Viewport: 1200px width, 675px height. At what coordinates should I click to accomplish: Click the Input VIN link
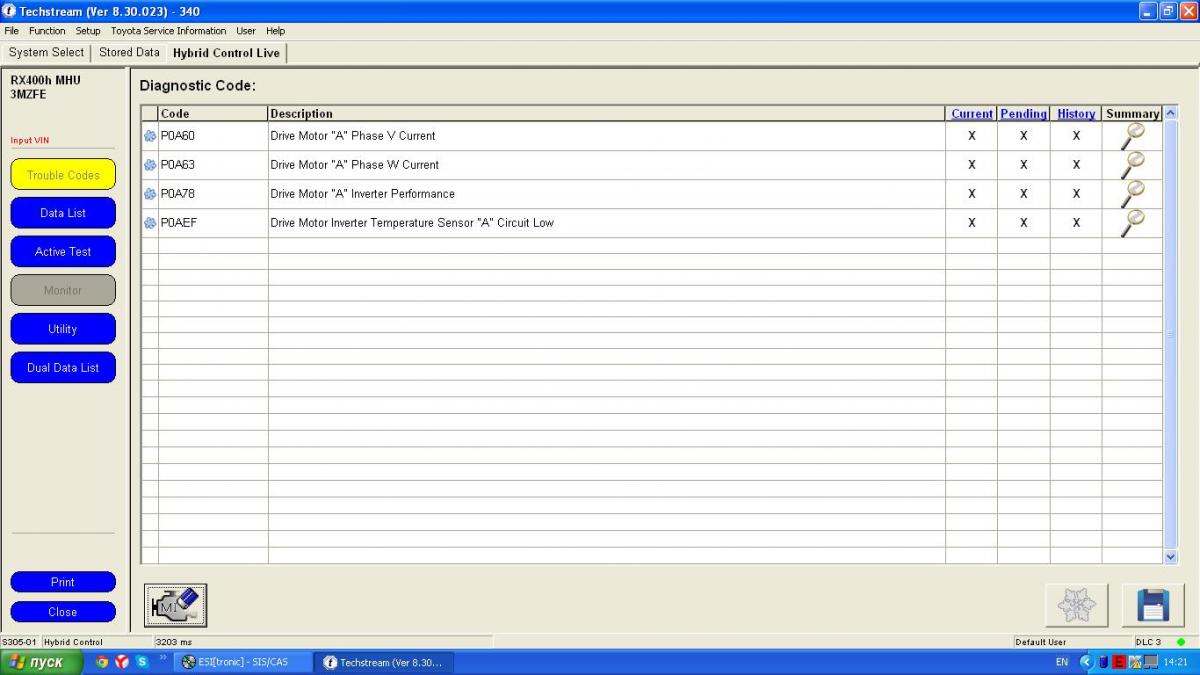point(30,141)
